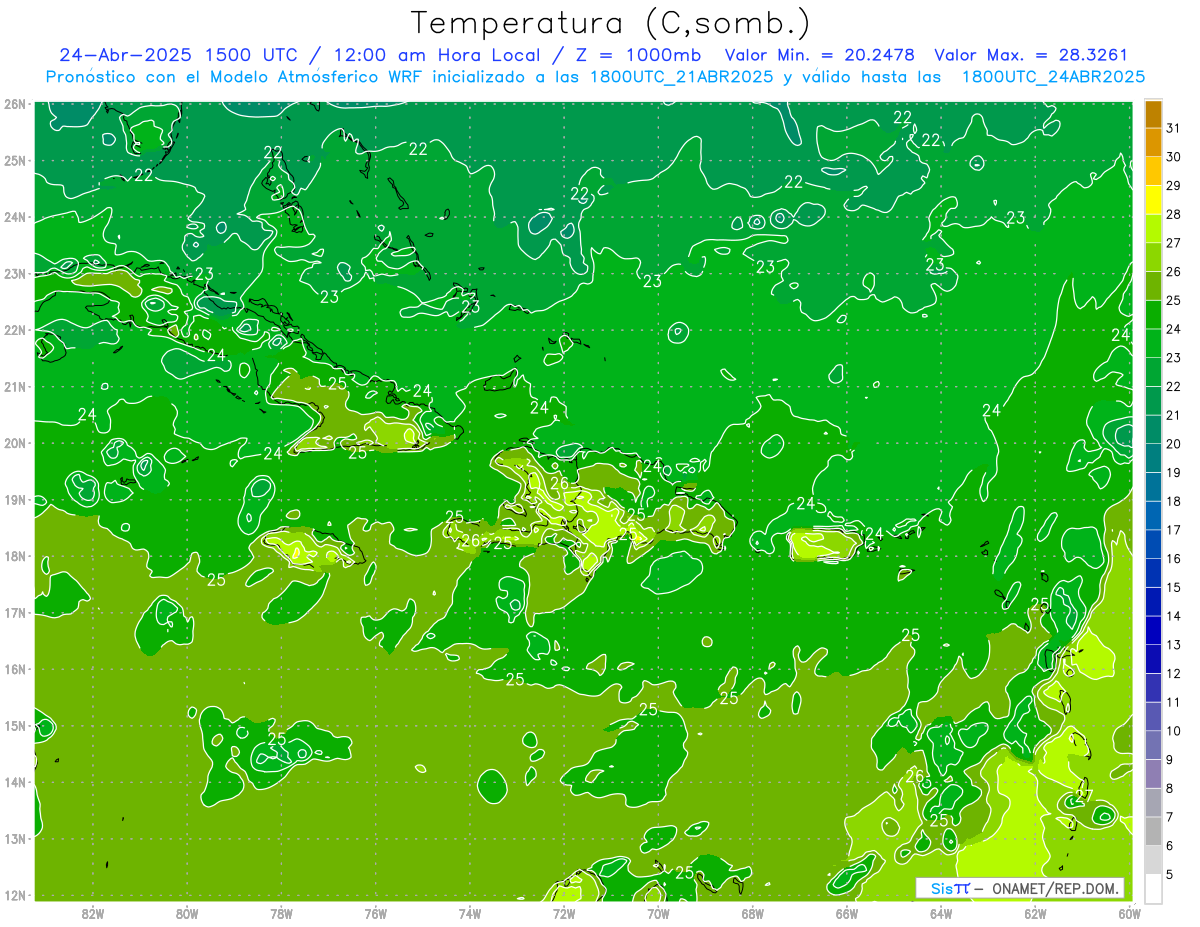The height and width of the screenshot is (927, 1200).
Task: Click the '64W' longitude axis label
Action: [x=941, y=914]
